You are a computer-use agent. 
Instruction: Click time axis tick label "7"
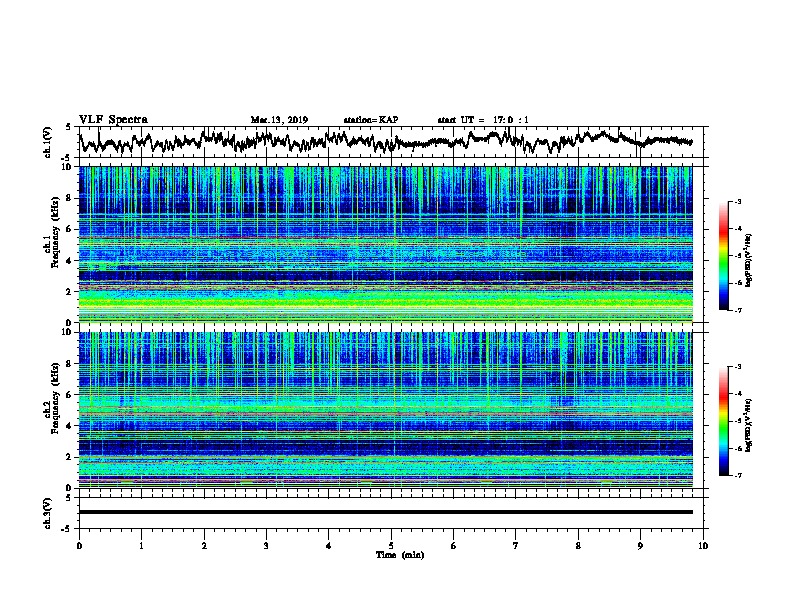pos(516,546)
